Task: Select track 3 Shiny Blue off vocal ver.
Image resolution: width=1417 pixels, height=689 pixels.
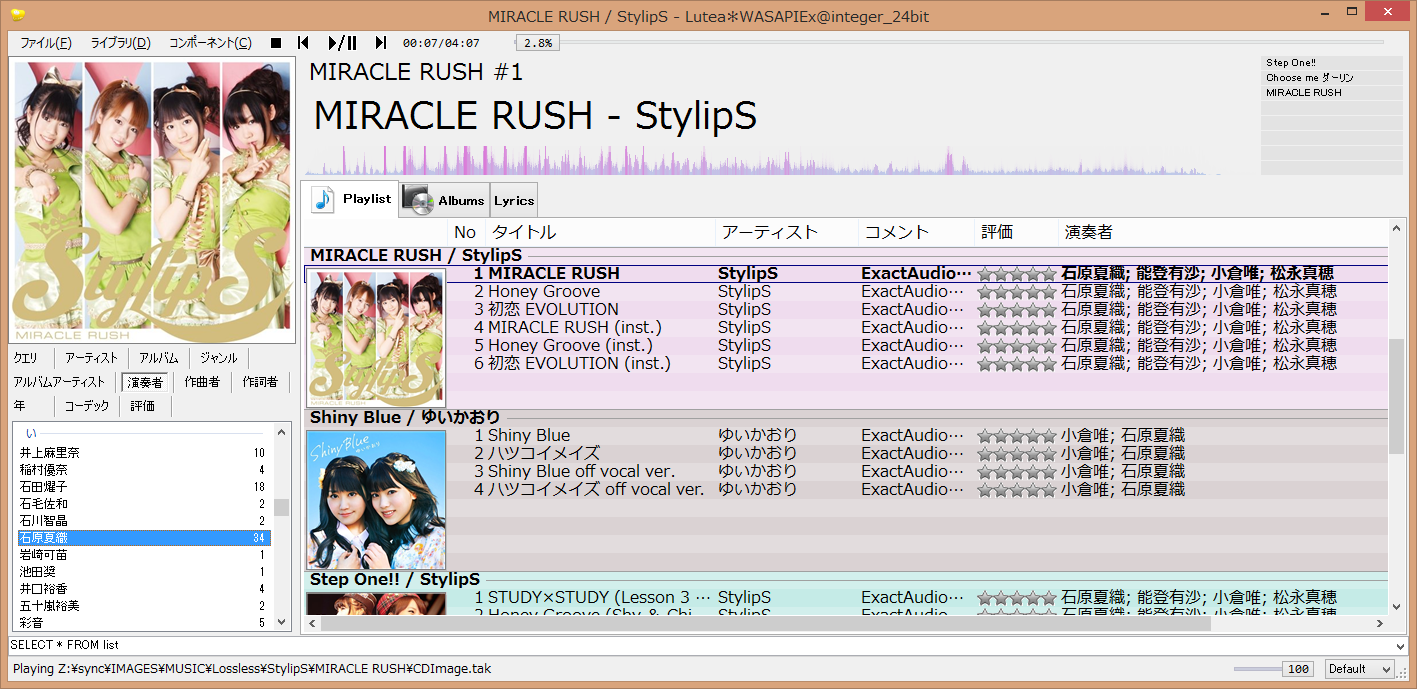Action: pyautogui.click(x=918, y=471)
